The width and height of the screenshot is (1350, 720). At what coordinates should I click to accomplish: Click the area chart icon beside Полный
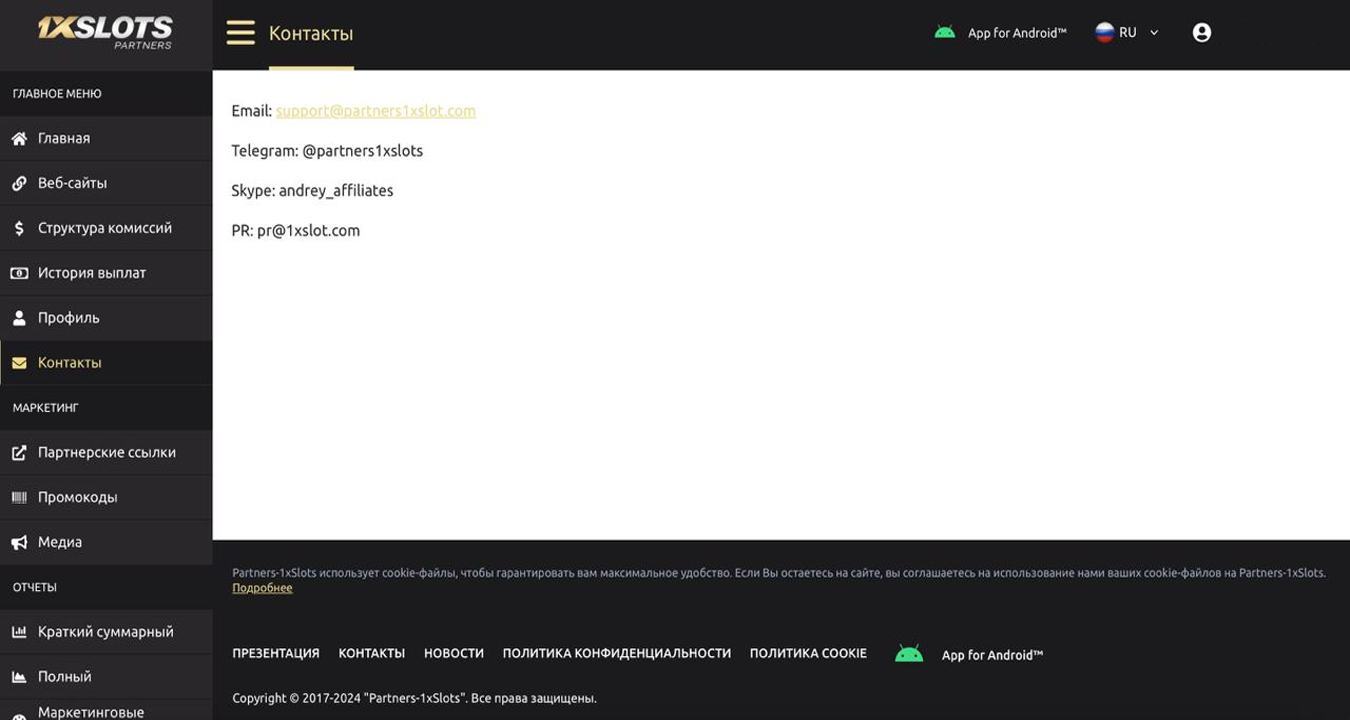(x=19, y=677)
